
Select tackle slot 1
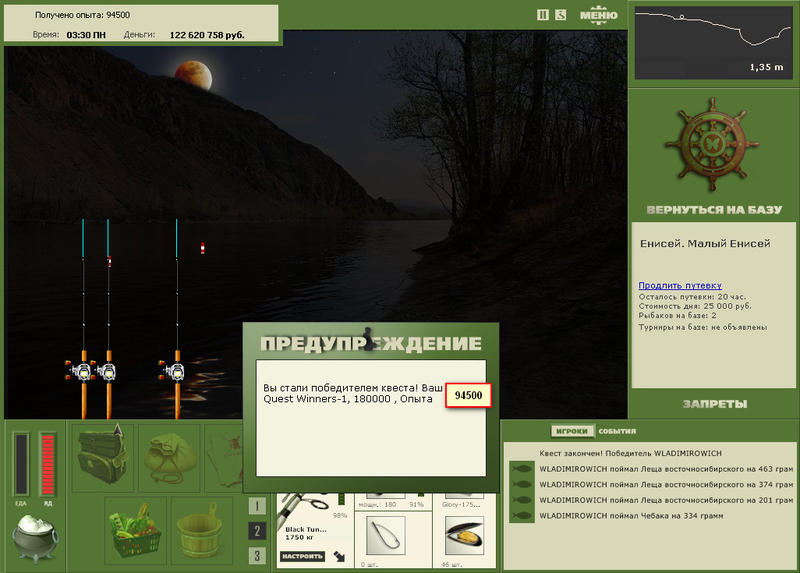click(x=257, y=506)
